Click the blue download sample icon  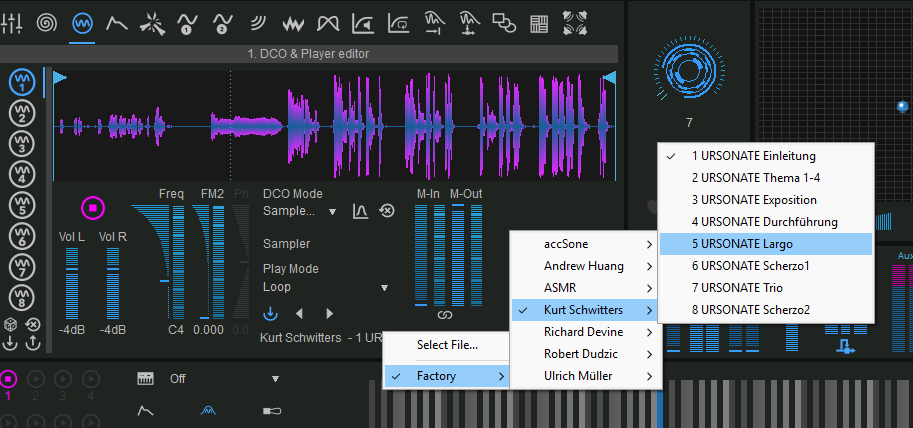click(x=270, y=313)
